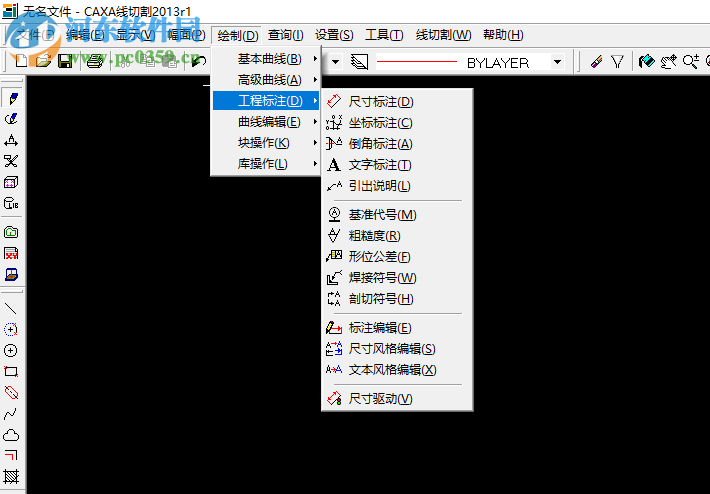
Task: Select the Rectangle drawing tool
Action: click(x=11, y=372)
